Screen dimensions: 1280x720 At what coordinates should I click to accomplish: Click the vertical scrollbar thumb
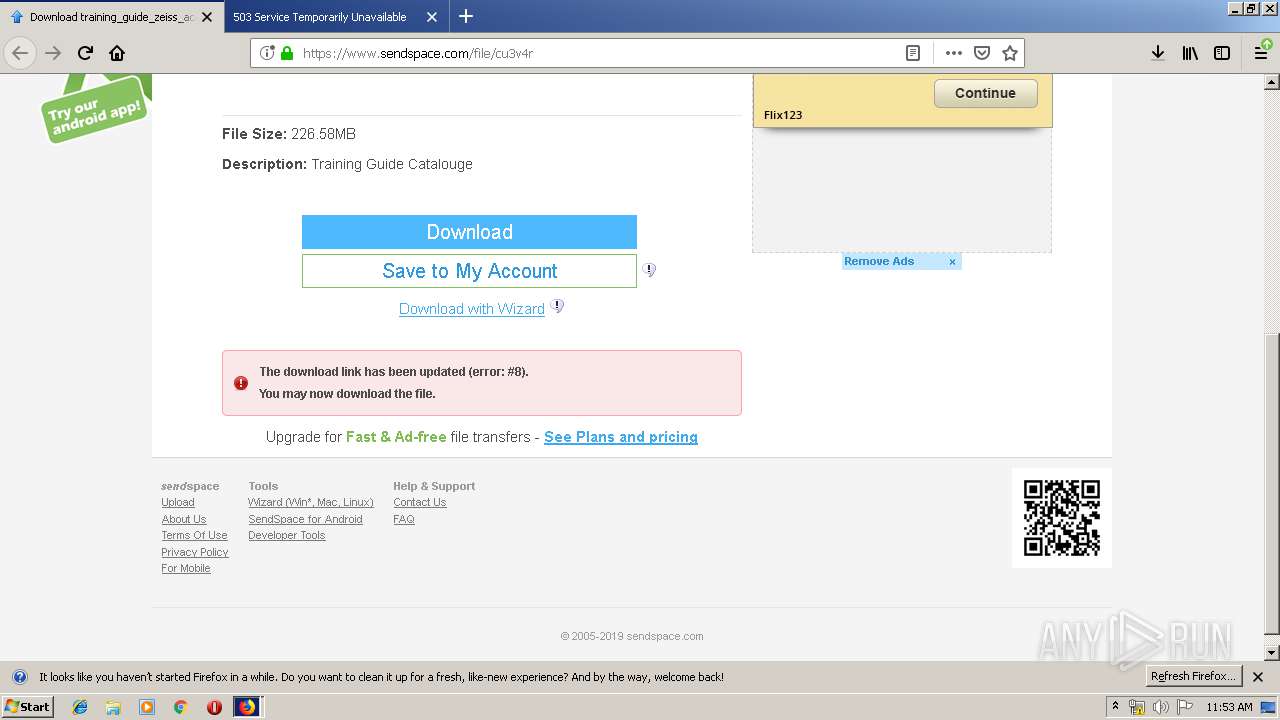(x=1272, y=484)
